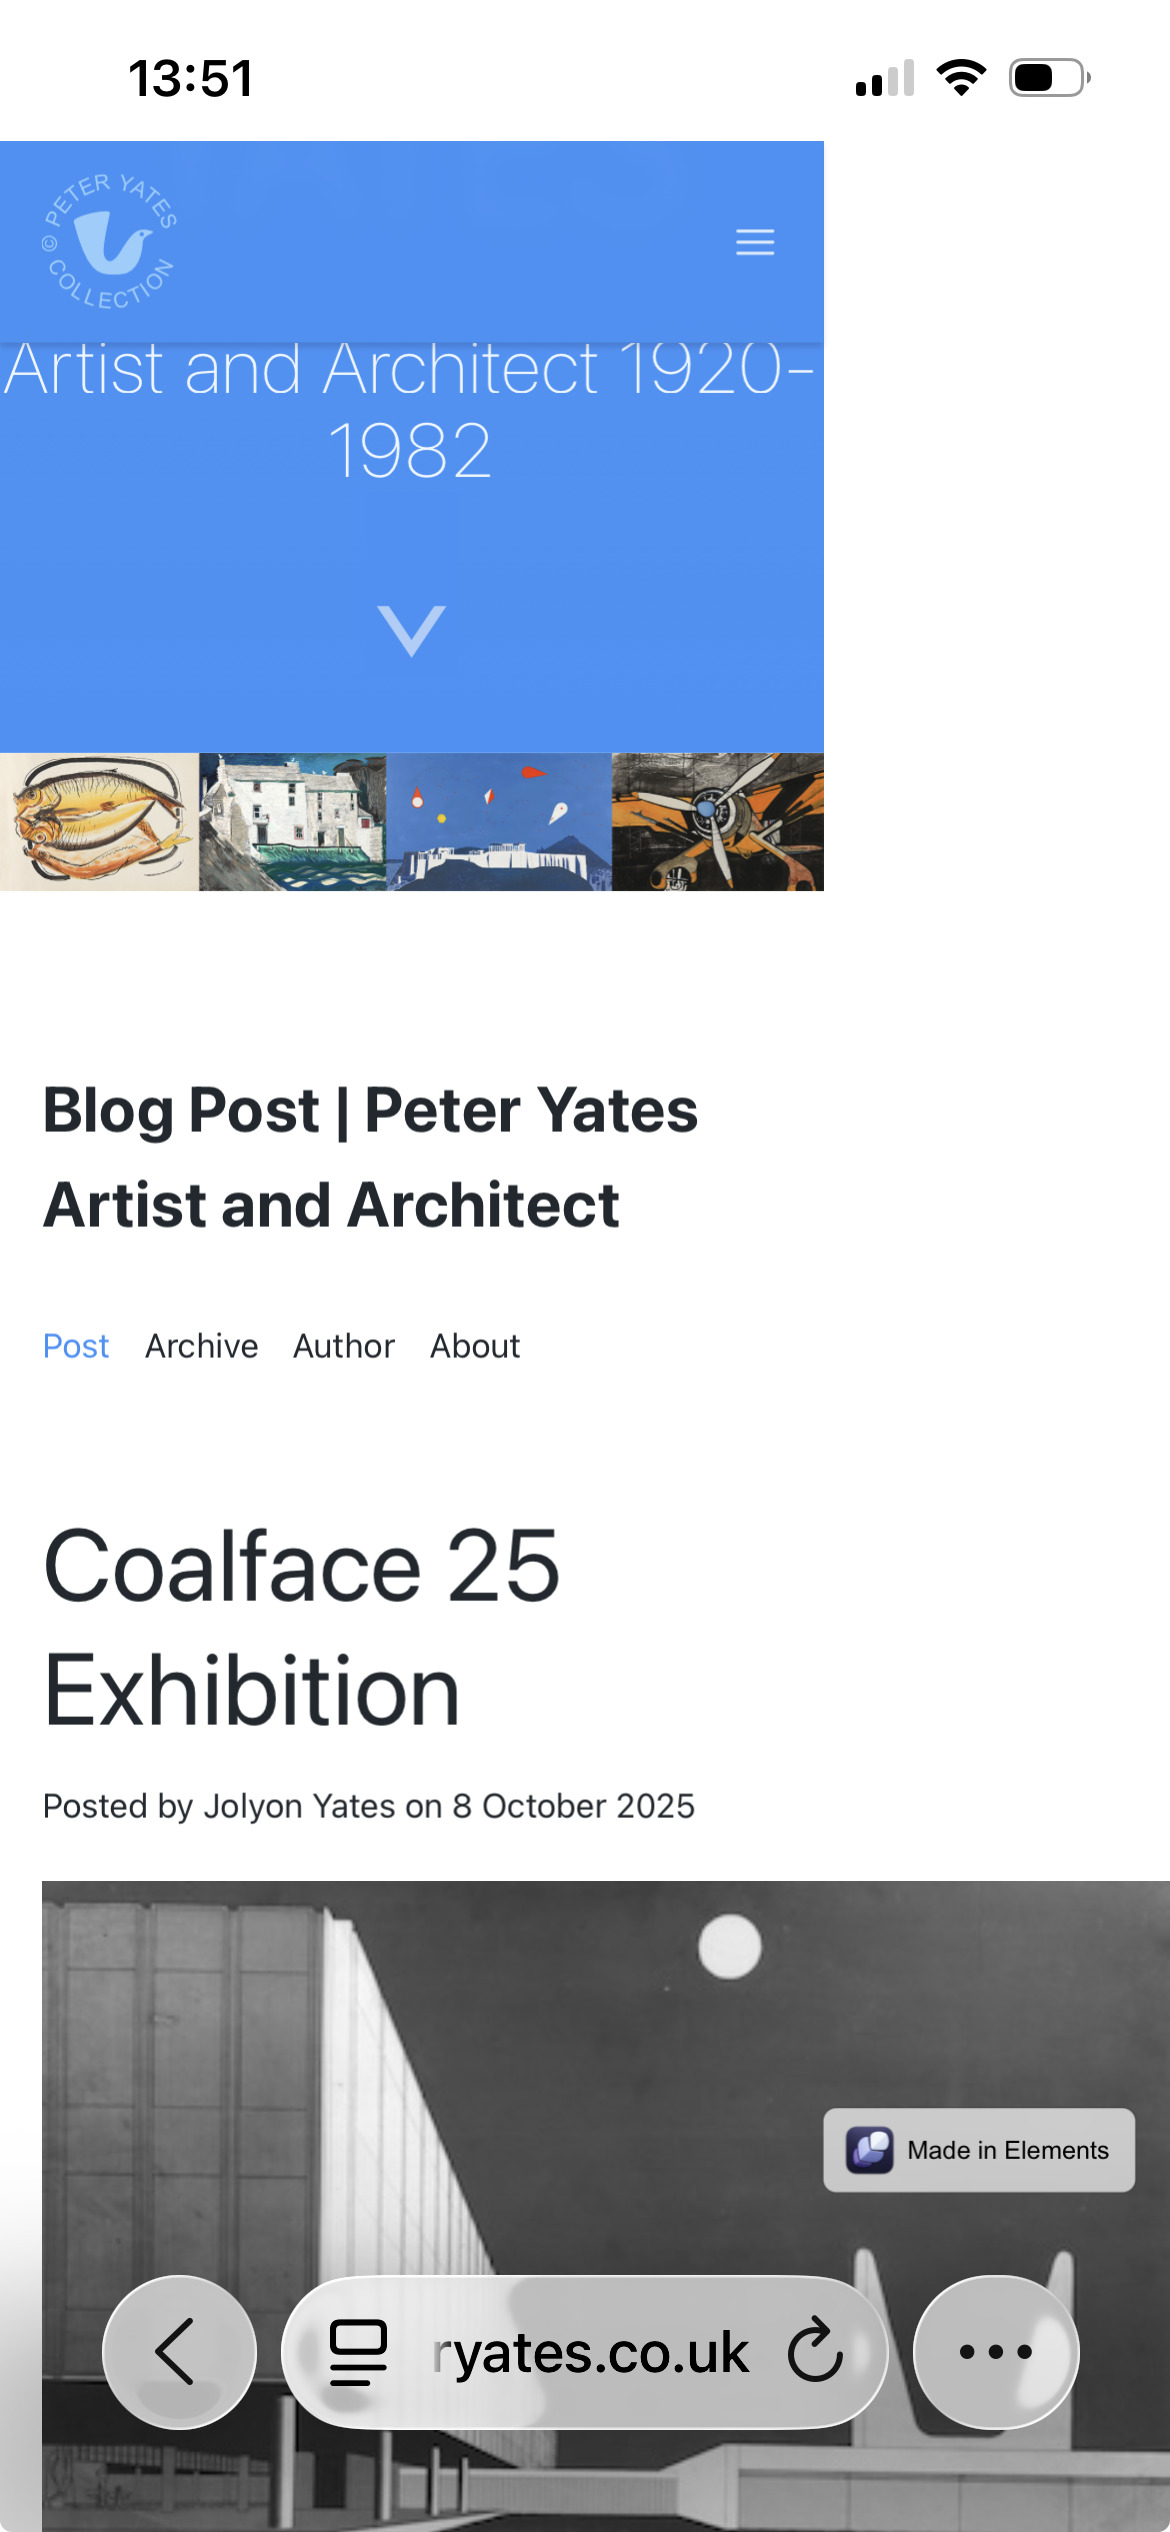
Task: Switch to the Archive tab
Action: coord(202,1346)
